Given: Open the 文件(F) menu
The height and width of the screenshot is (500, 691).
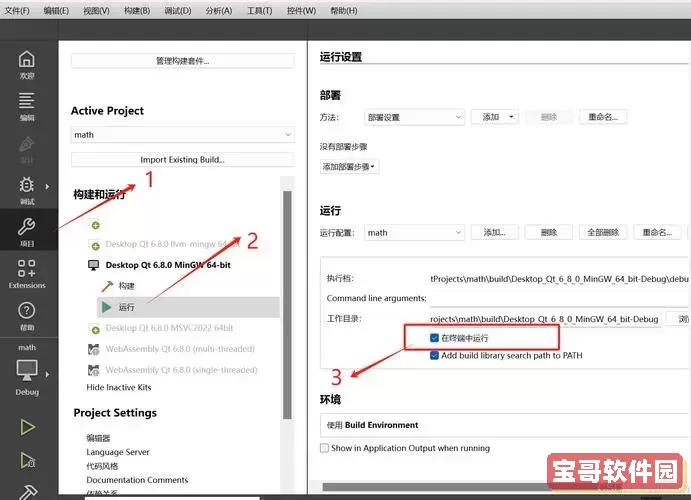Looking at the screenshot, I should pyautogui.click(x=17, y=11).
